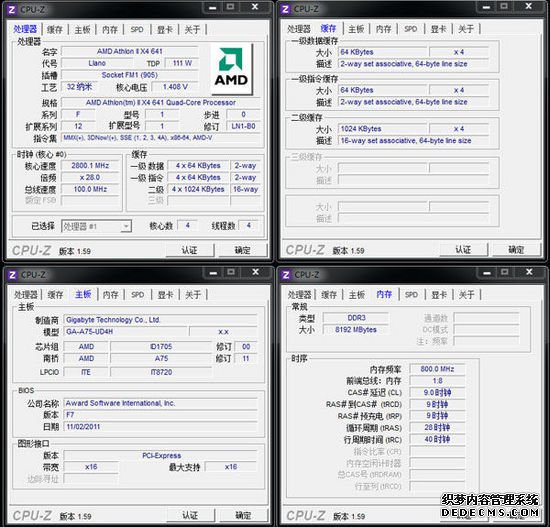Click the 线程数 value field
The width and height of the screenshot is (550, 527).
click(248, 226)
